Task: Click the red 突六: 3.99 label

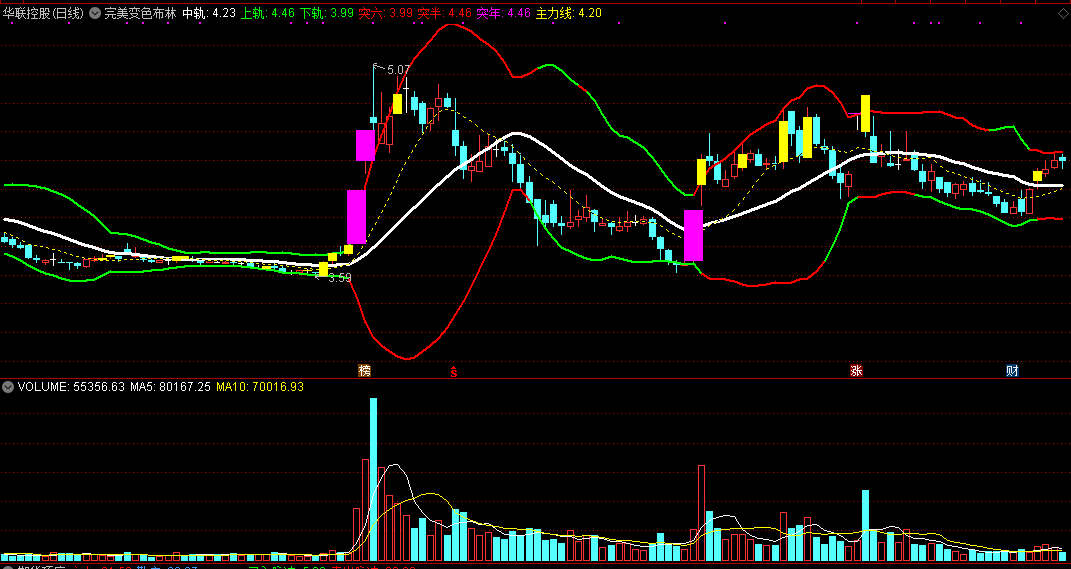Action: [386, 13]
